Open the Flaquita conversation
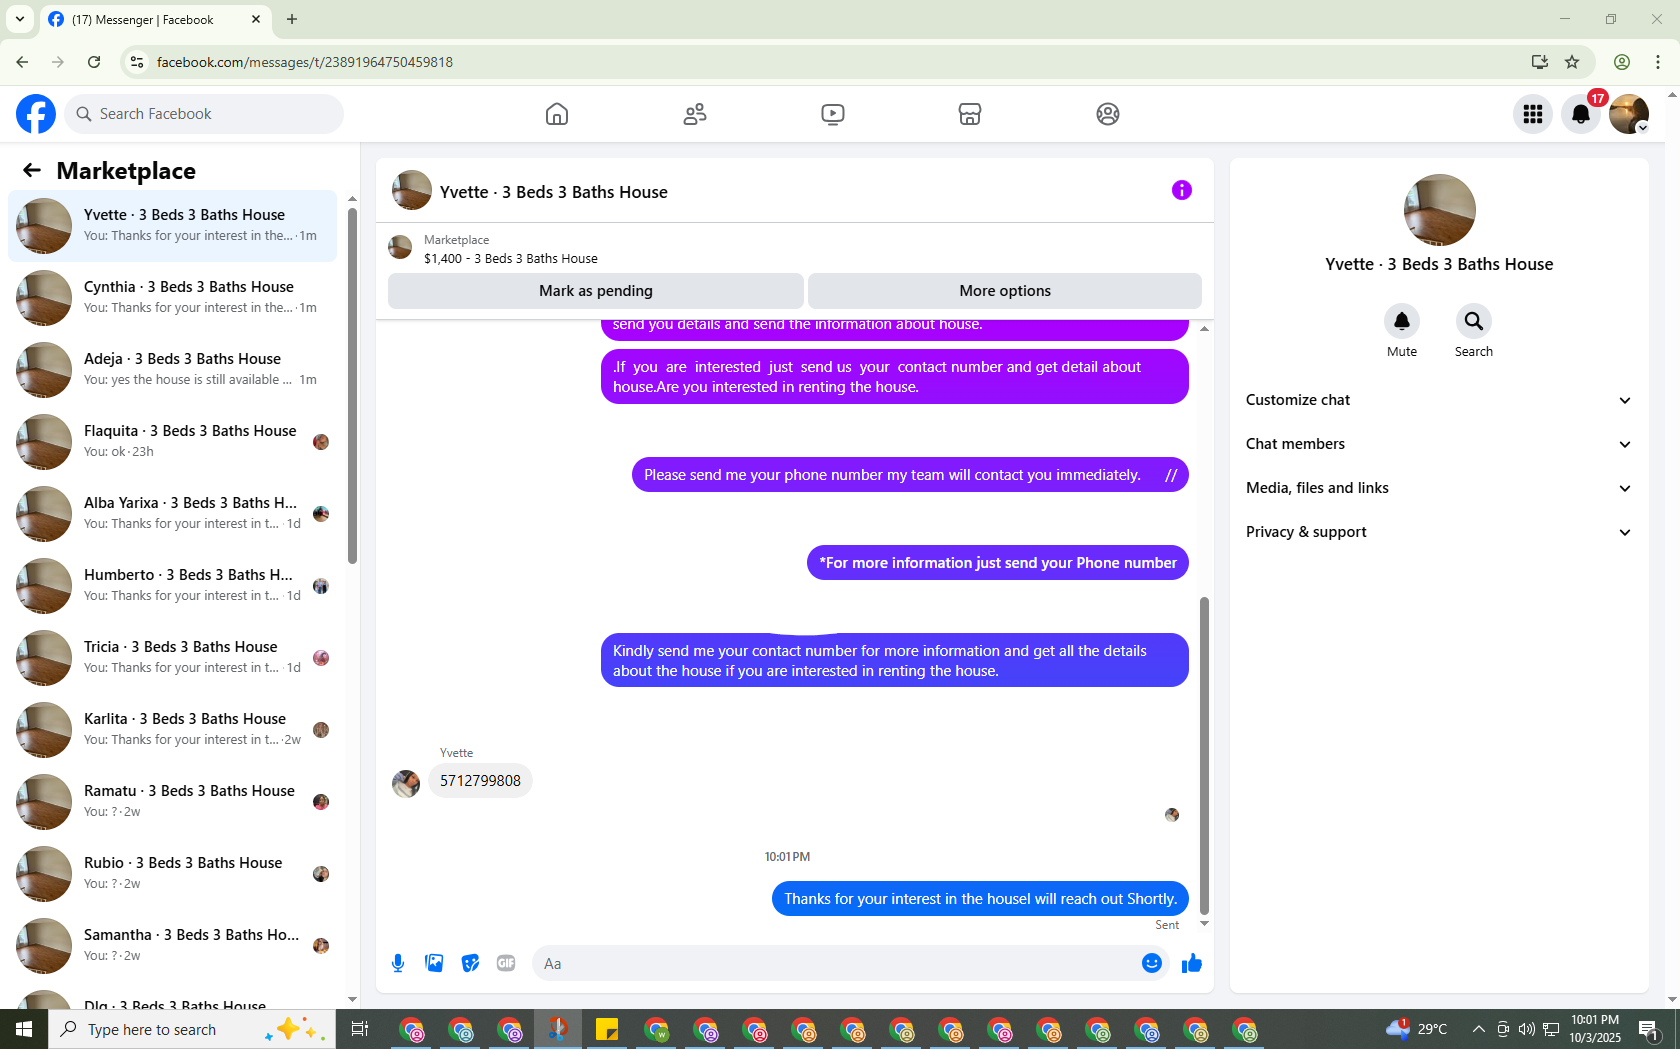This screenshot has width=1680, height=1049. 172,442
